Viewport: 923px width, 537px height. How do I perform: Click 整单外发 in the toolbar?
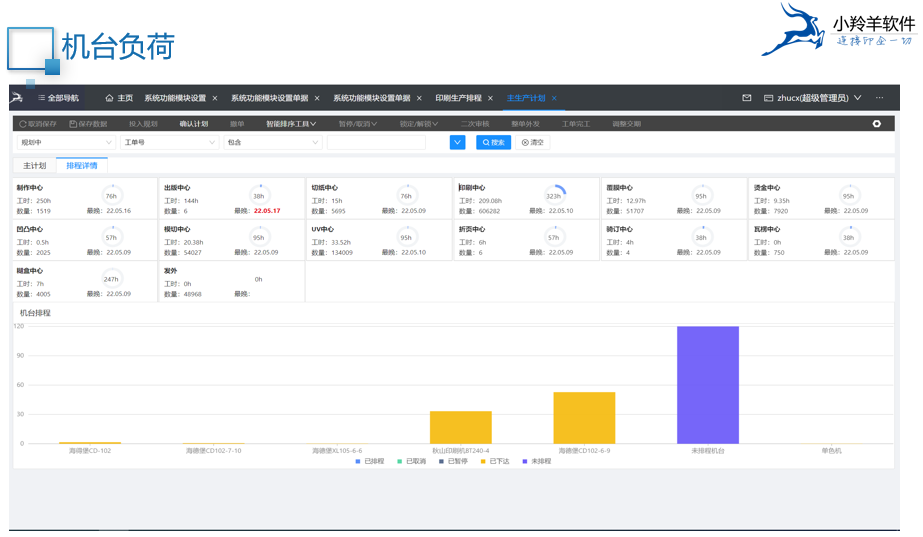click(x=525, y=124)
